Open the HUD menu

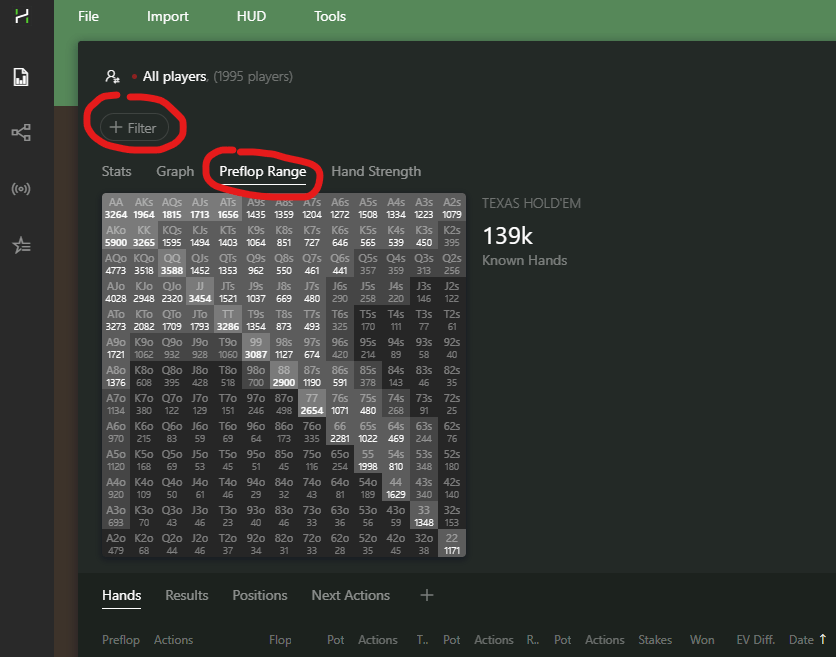coord(251,16)
